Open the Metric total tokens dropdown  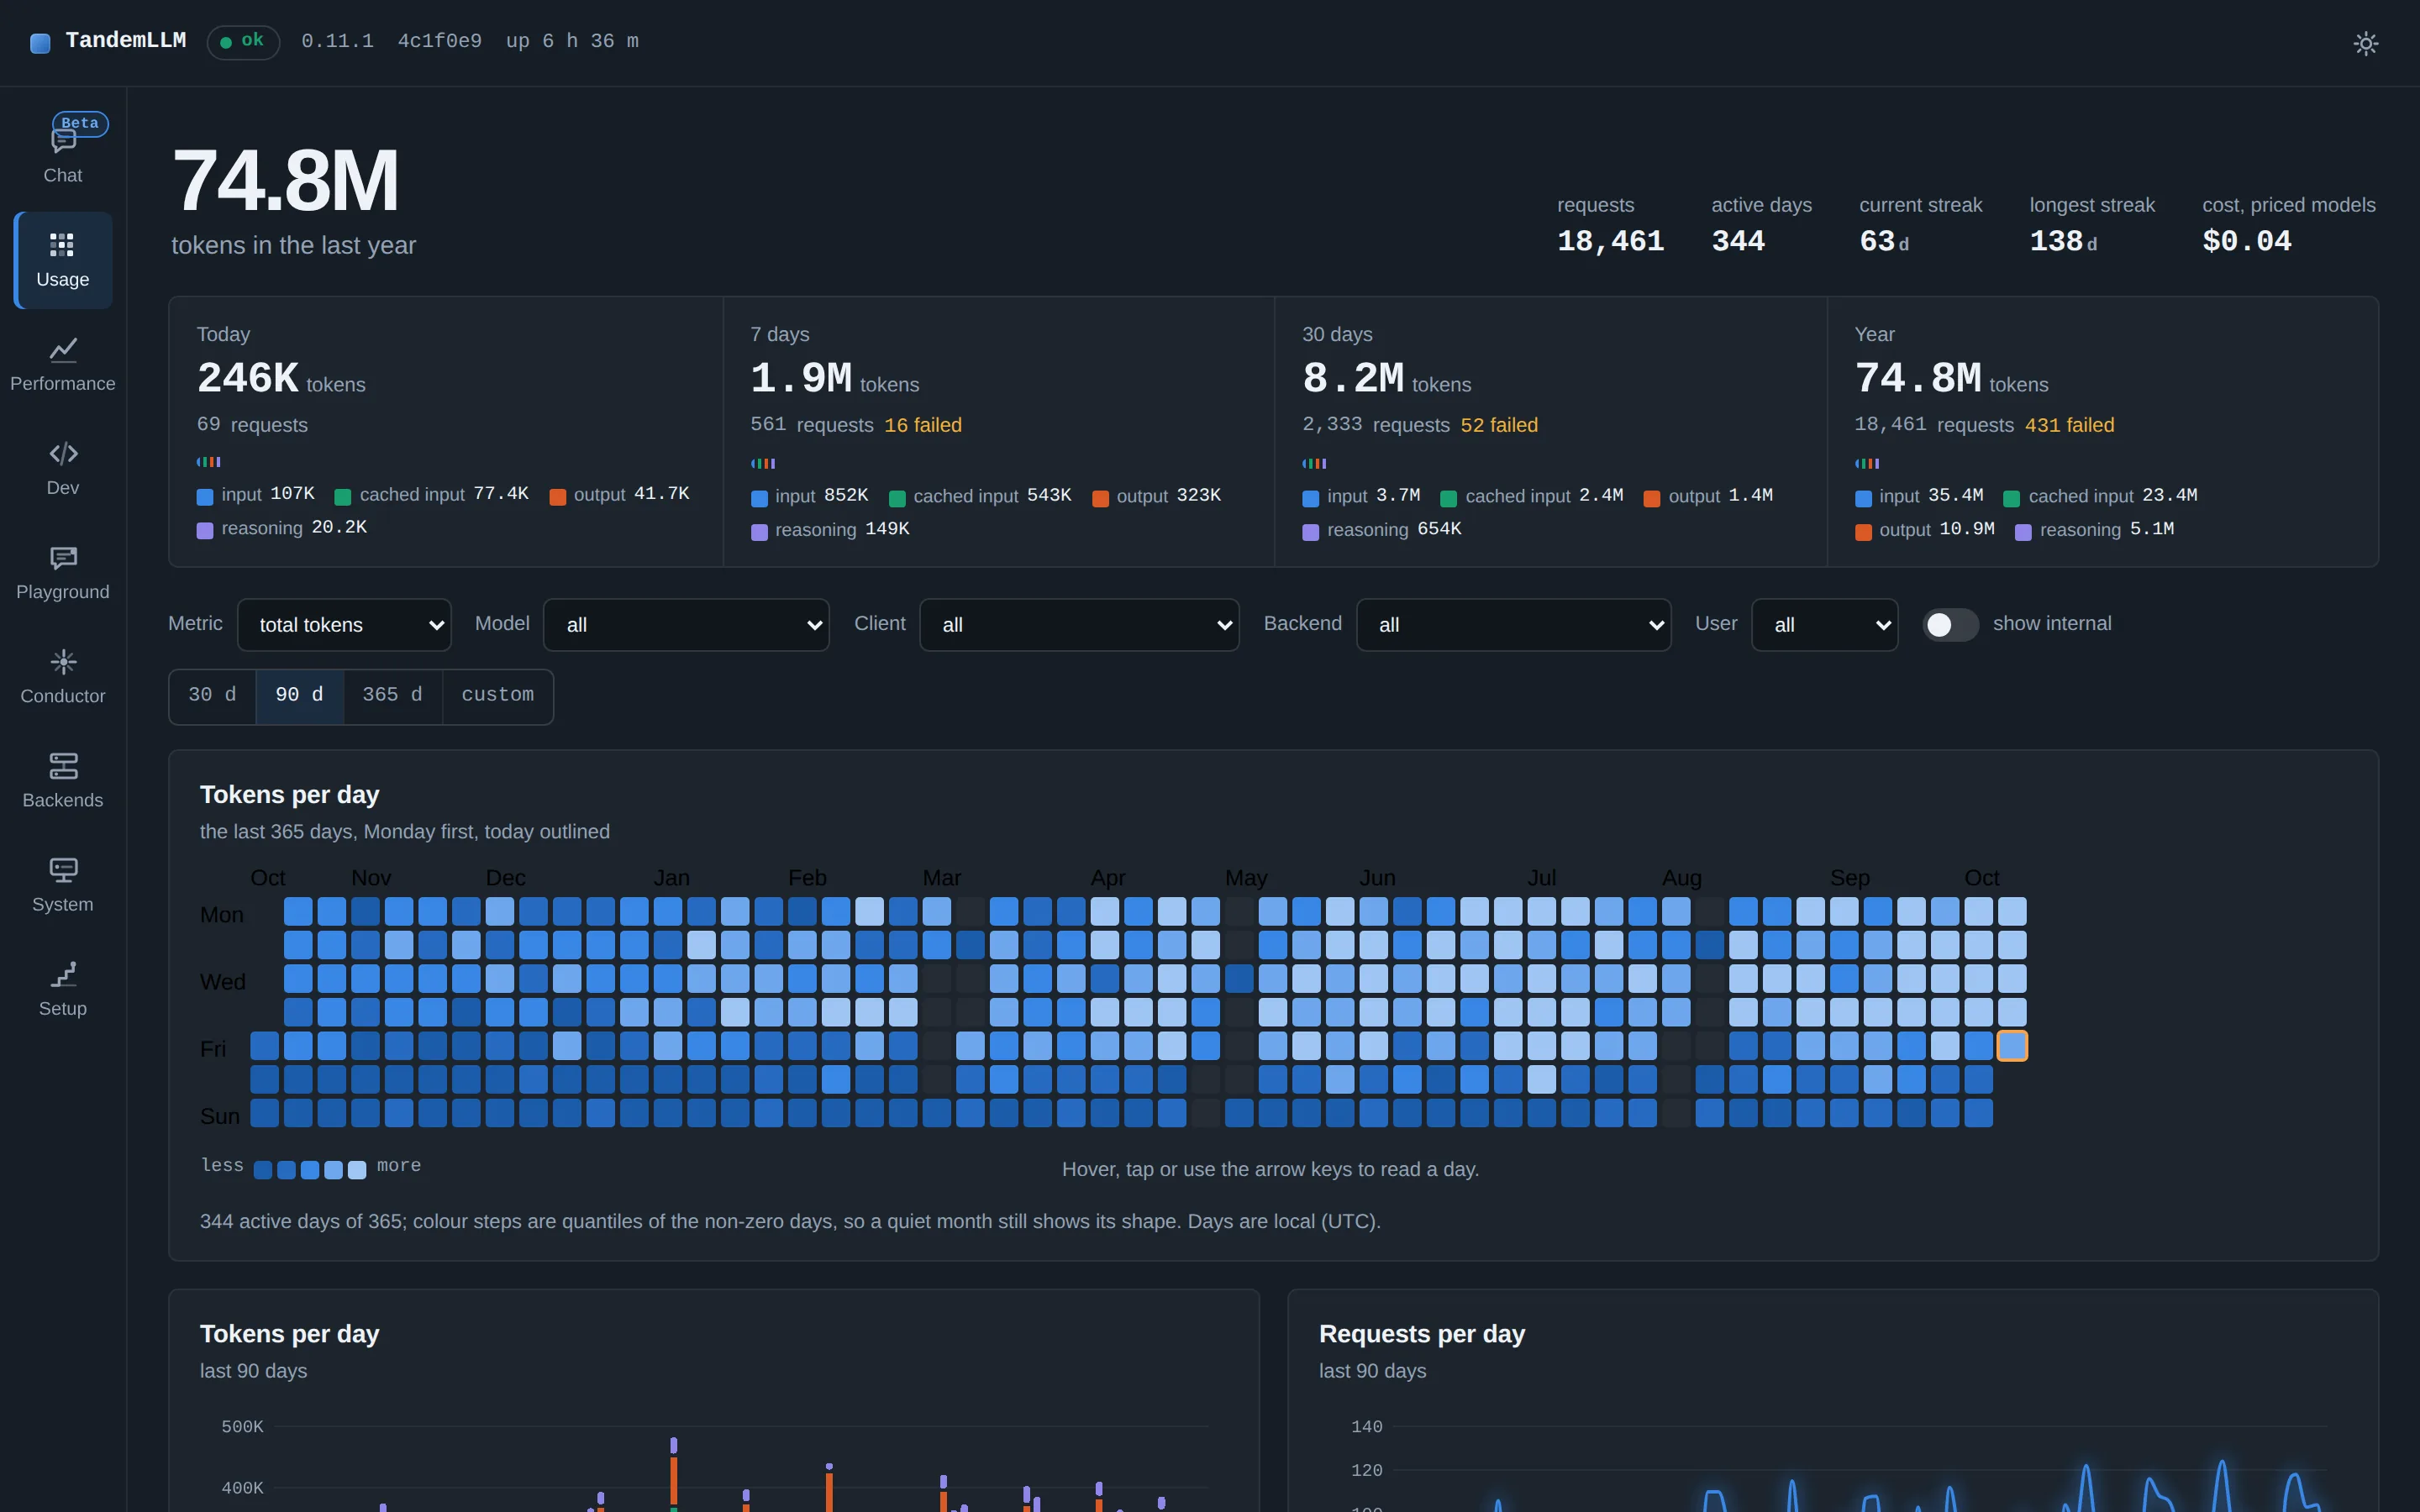click(x=344, y=625)
